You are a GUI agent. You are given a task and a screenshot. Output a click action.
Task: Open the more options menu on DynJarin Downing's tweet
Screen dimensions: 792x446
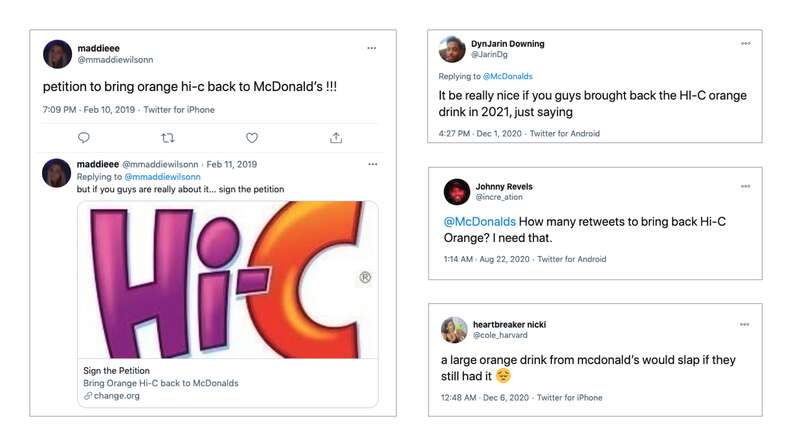745,44
